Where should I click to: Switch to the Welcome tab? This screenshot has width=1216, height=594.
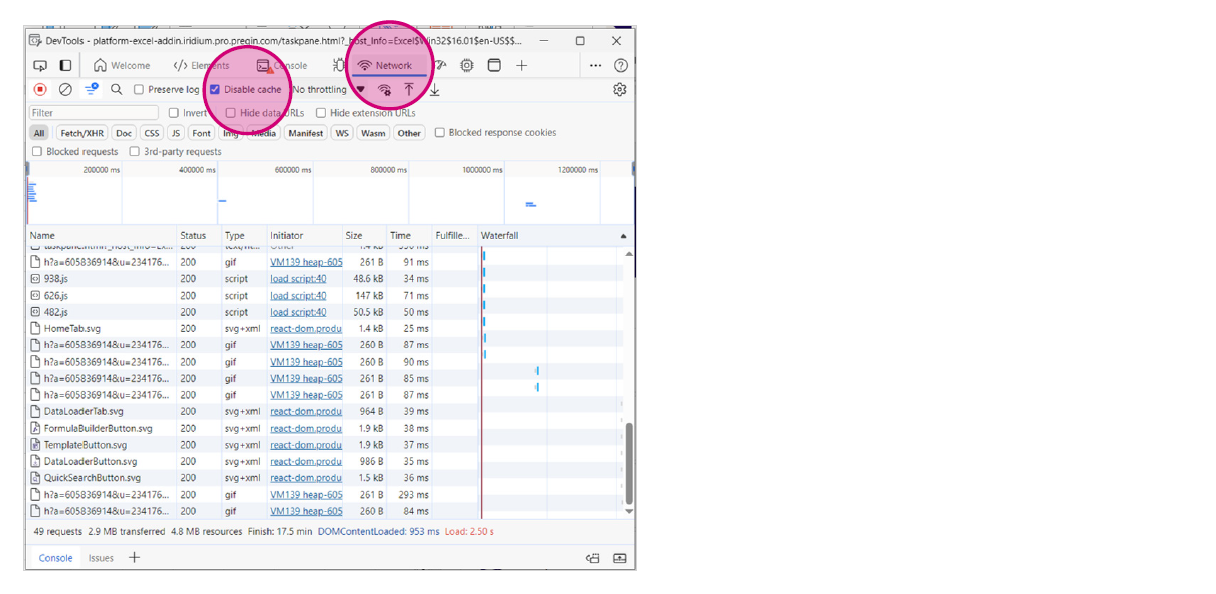[122, 65]
